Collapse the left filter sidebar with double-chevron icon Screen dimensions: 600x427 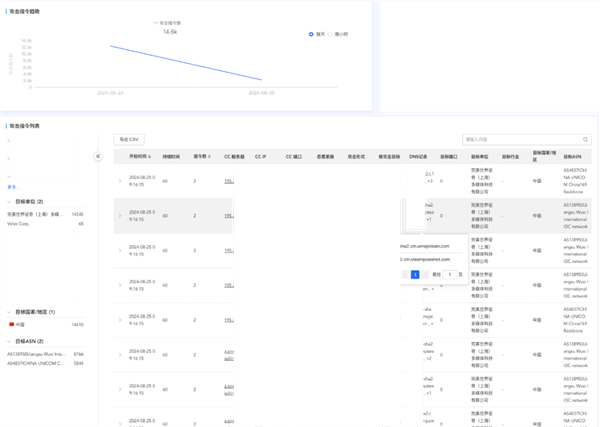pos(98,156)
